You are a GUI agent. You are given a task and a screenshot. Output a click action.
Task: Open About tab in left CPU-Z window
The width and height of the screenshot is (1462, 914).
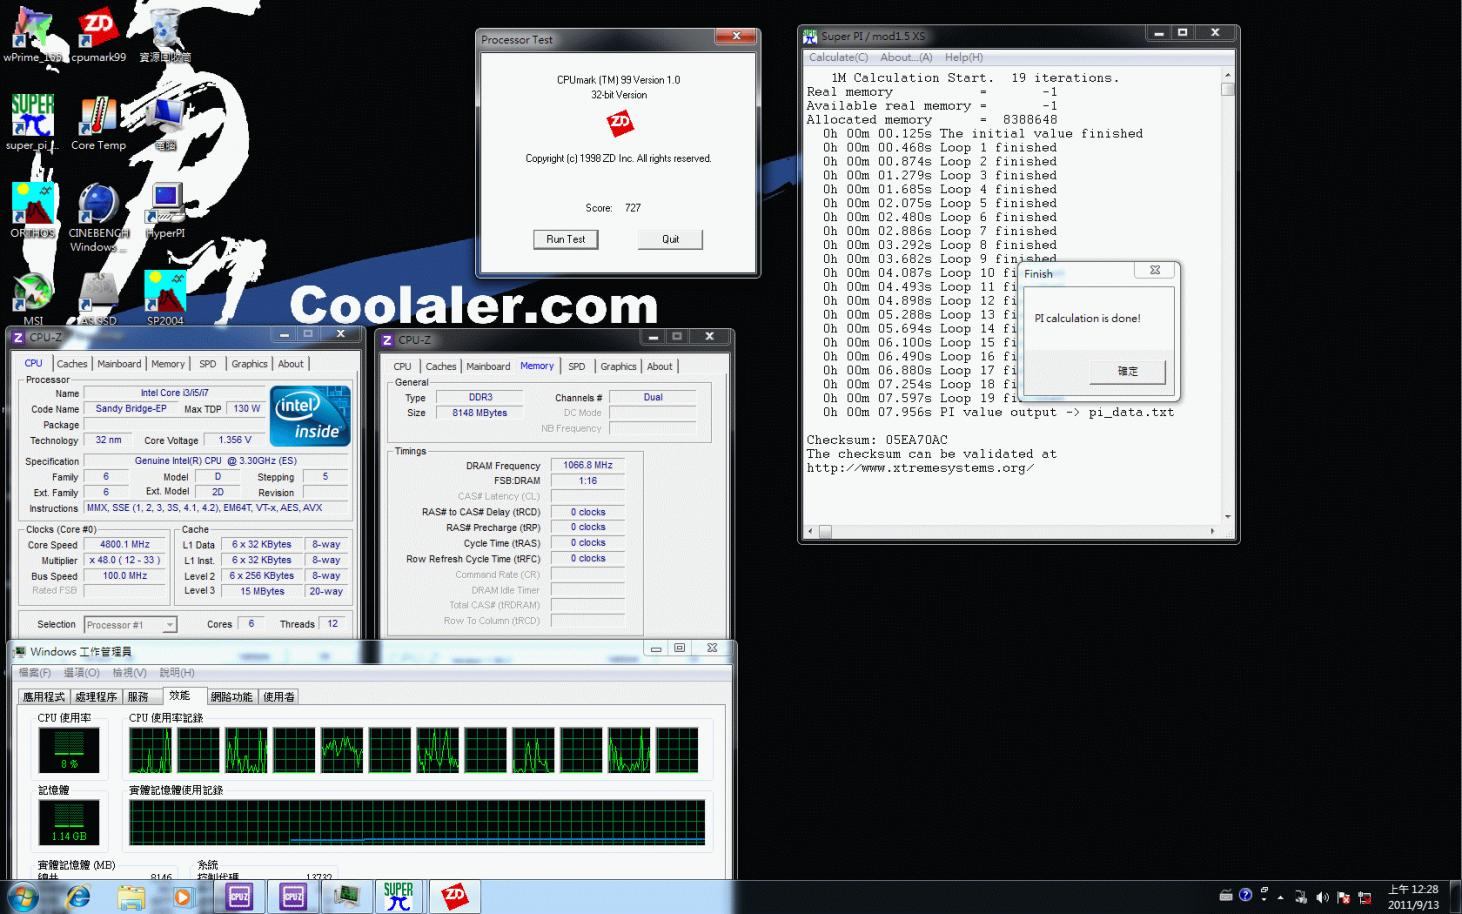(291, 364)
